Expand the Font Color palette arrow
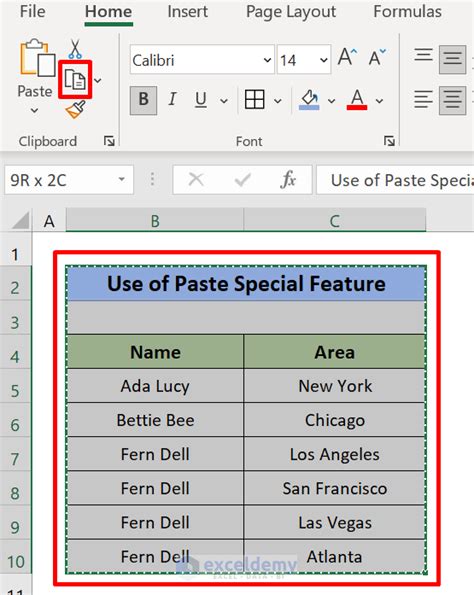 pos(379,101)
